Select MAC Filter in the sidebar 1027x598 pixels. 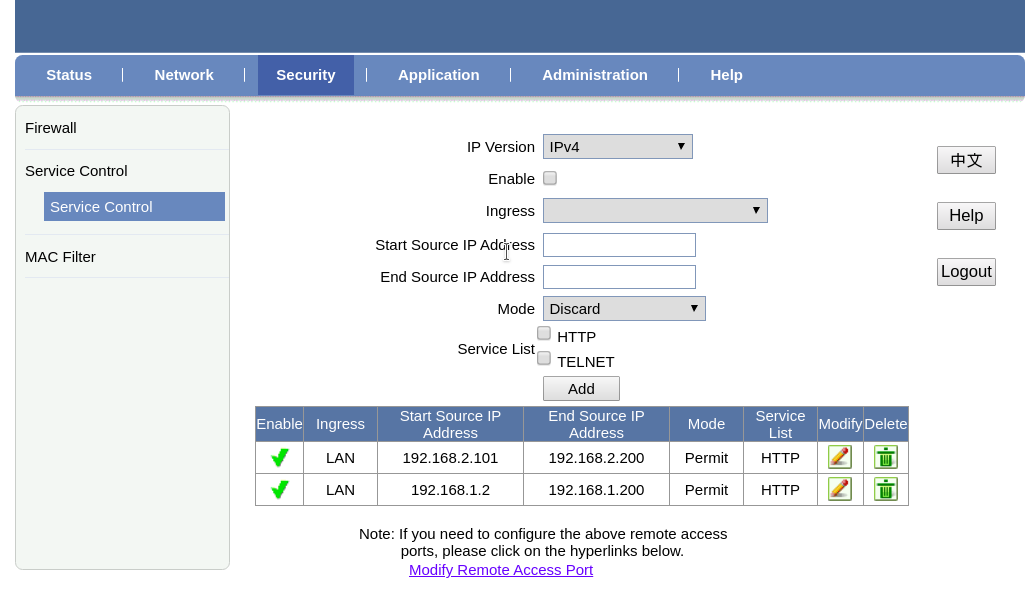click(x=60, y=257)
